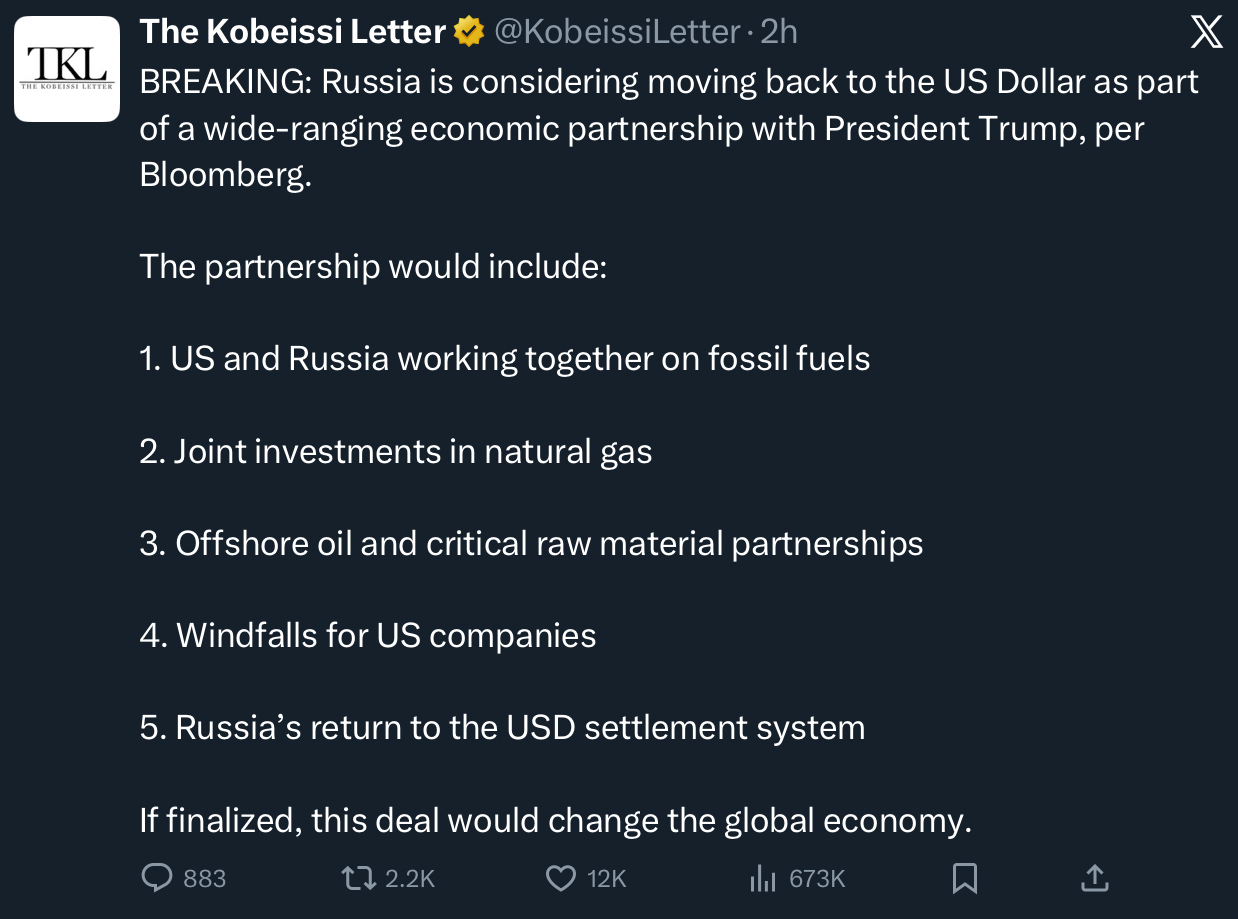The width and height of the screenshot is (1238, 919).
Task: Reply using the speech bubble icon
Action: 157,878
